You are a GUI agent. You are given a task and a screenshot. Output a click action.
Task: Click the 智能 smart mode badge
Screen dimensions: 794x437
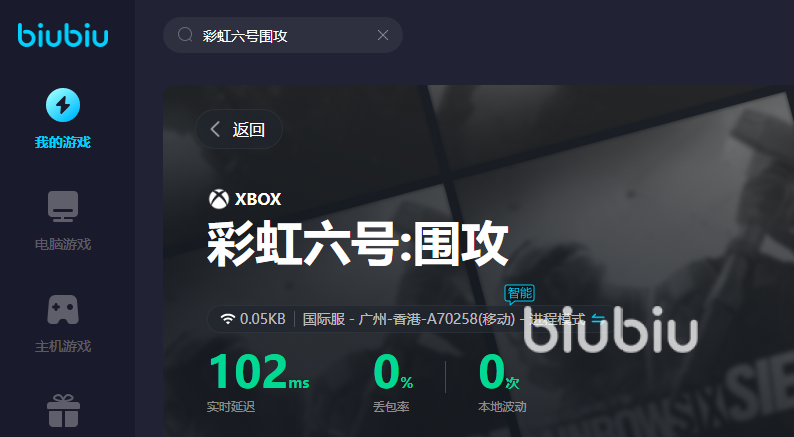pos(520,294)
